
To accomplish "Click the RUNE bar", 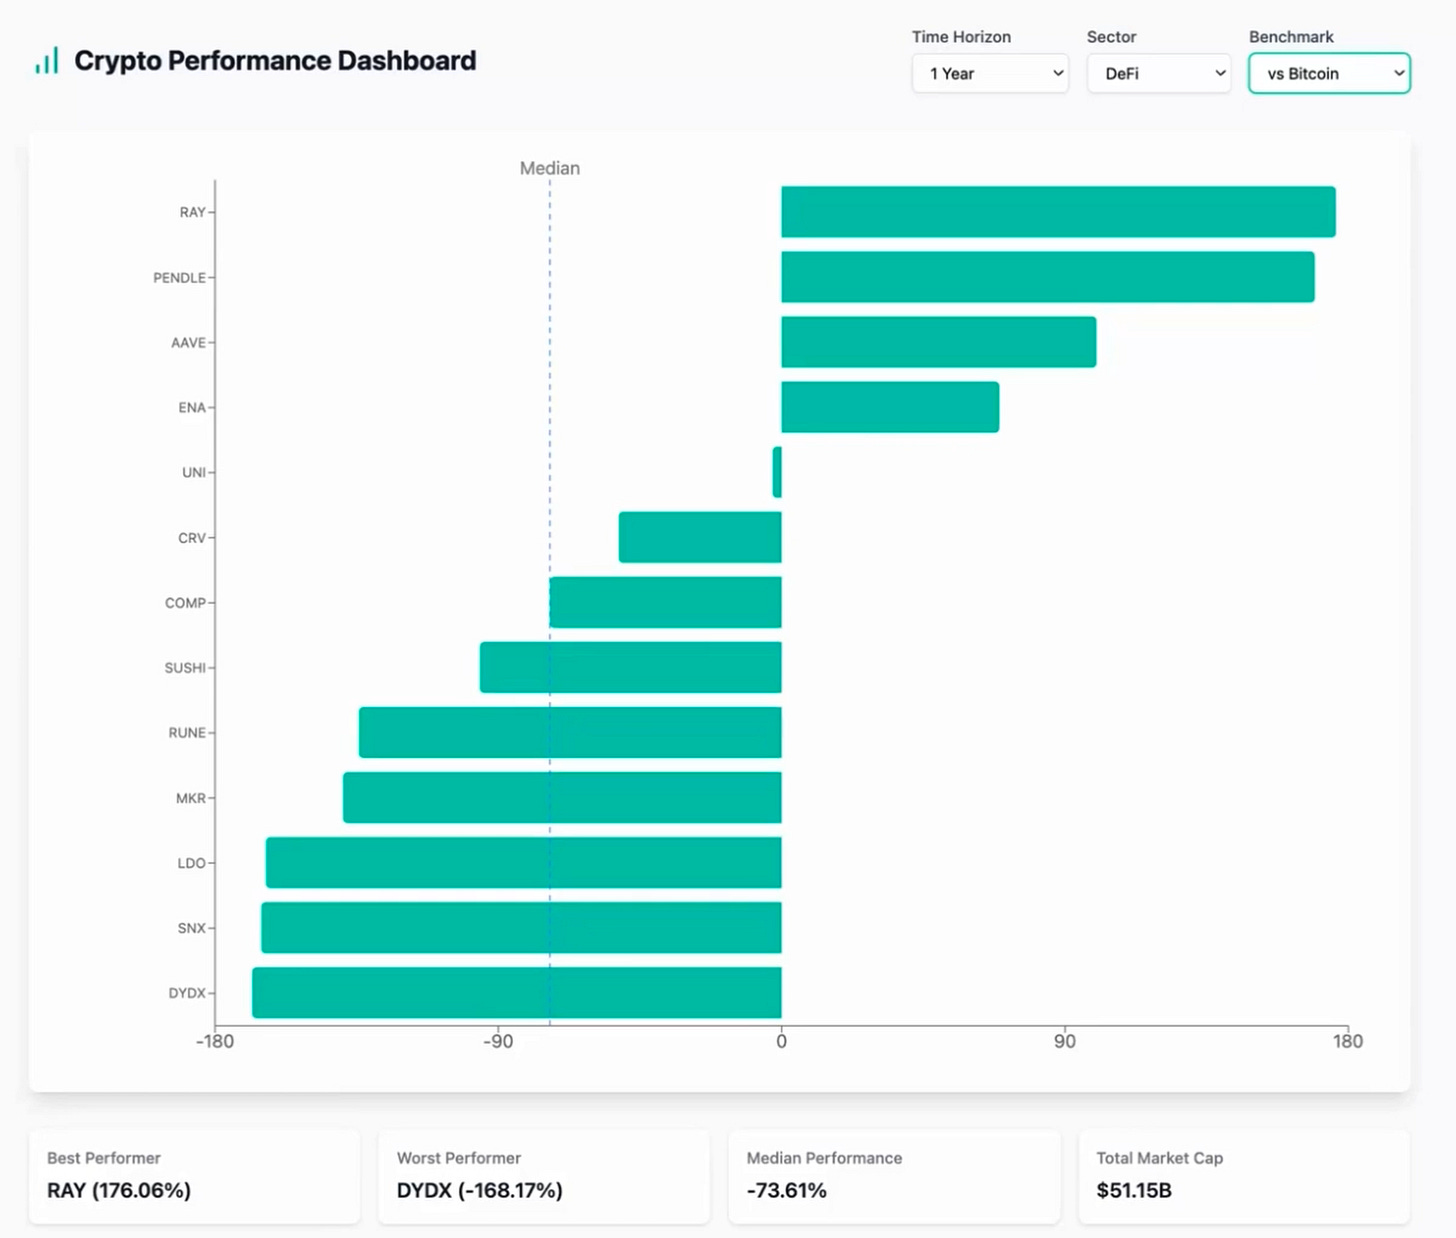I will click(x=570, y=732).
